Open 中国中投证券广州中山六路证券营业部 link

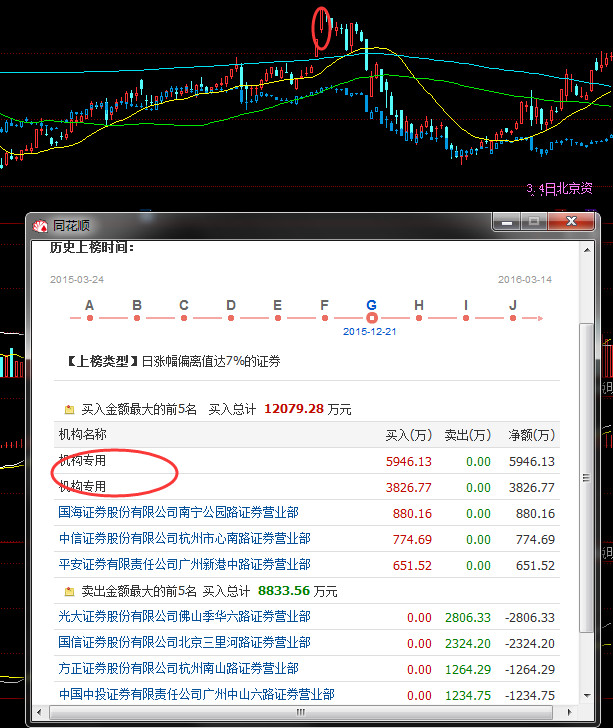point(196,695)
